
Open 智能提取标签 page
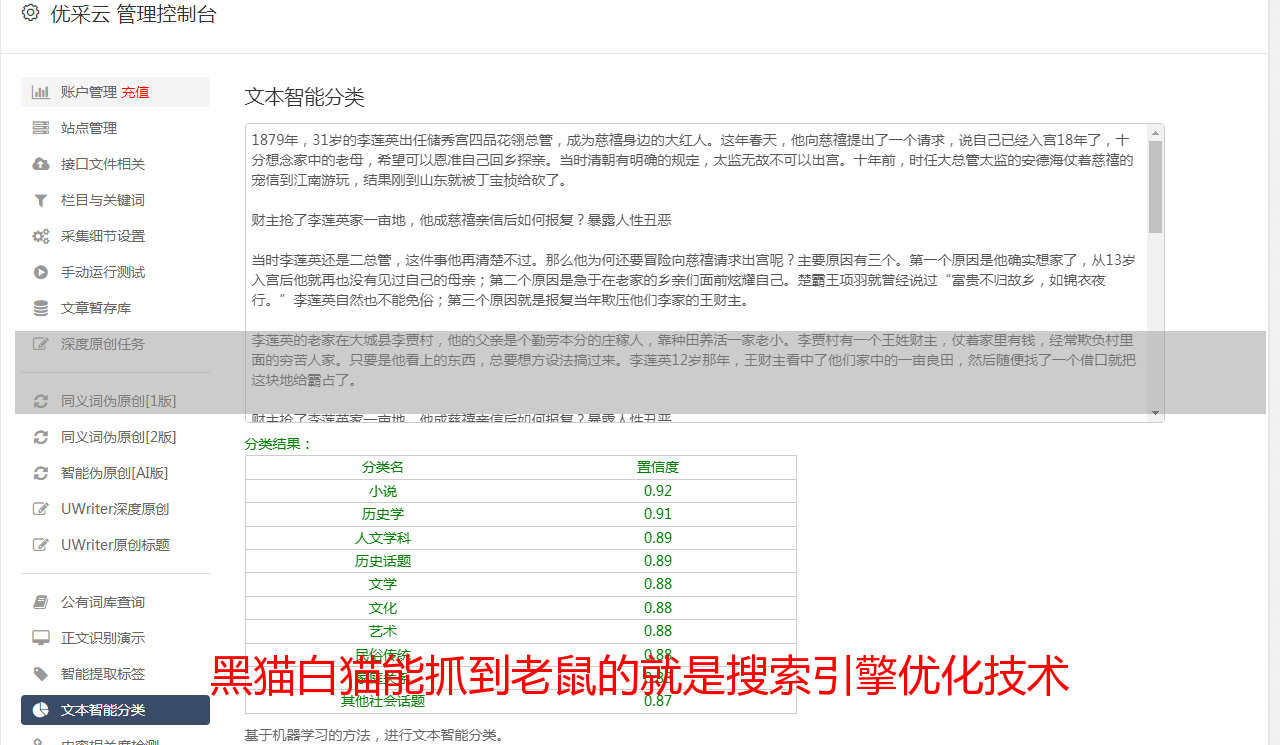pyautogui.click(x=115, y=674)
